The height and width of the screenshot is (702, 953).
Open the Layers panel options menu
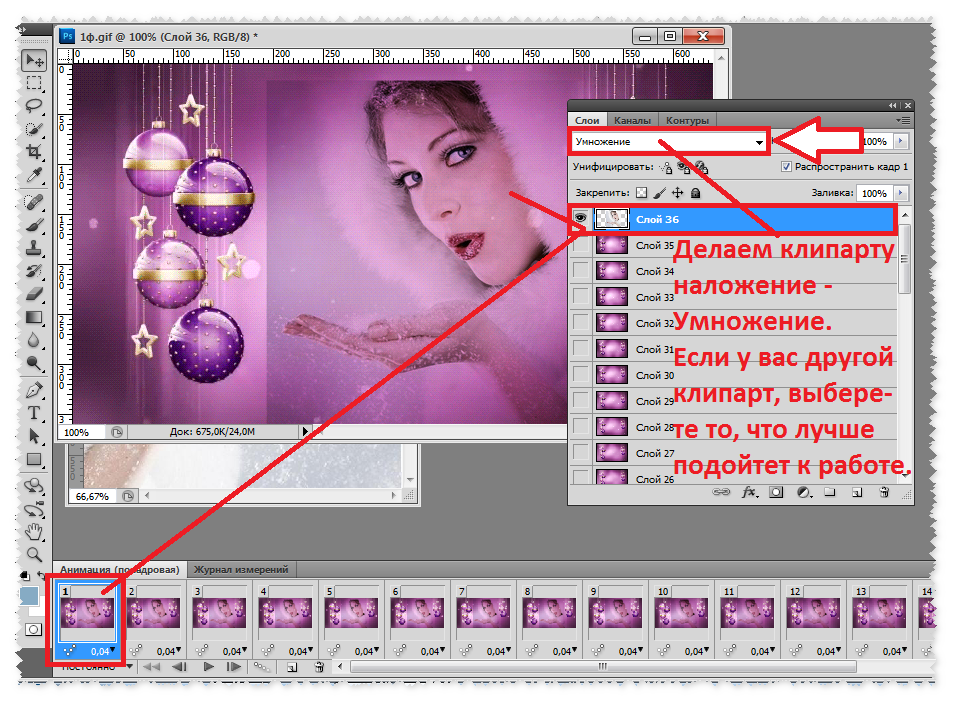point(903,120)
